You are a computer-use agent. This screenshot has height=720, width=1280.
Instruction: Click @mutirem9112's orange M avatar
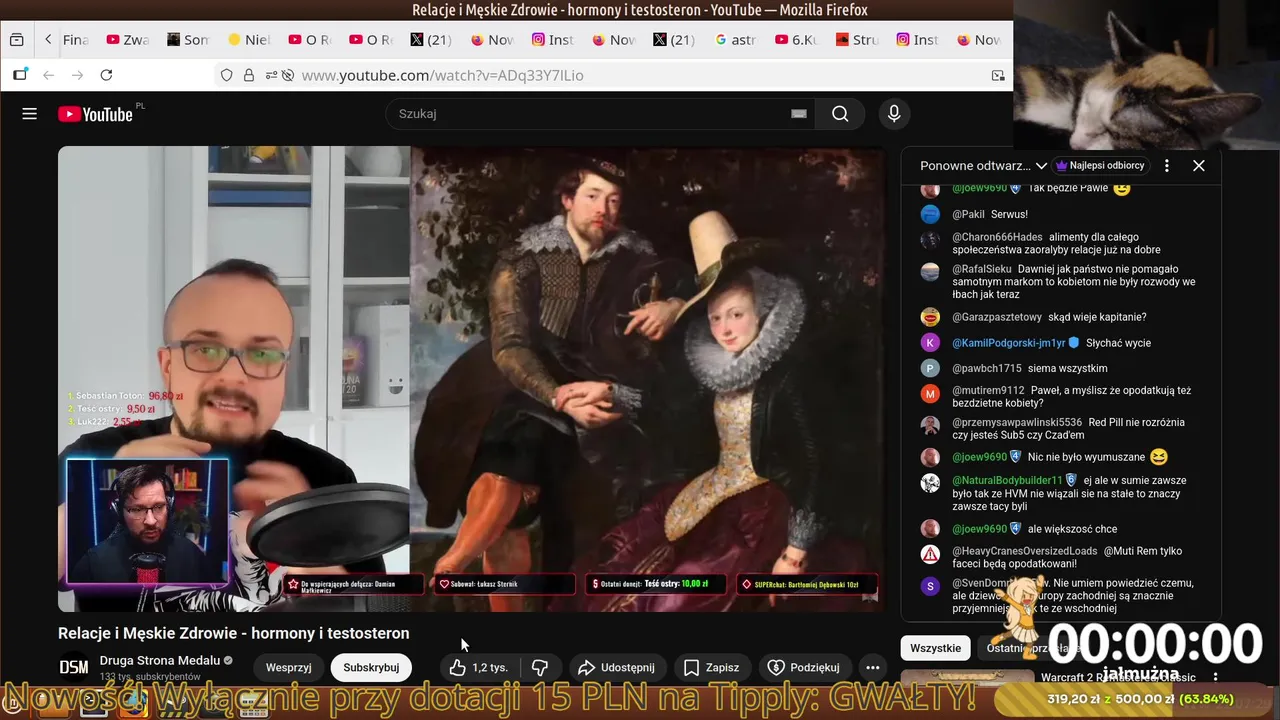click(x=930, y=394)
